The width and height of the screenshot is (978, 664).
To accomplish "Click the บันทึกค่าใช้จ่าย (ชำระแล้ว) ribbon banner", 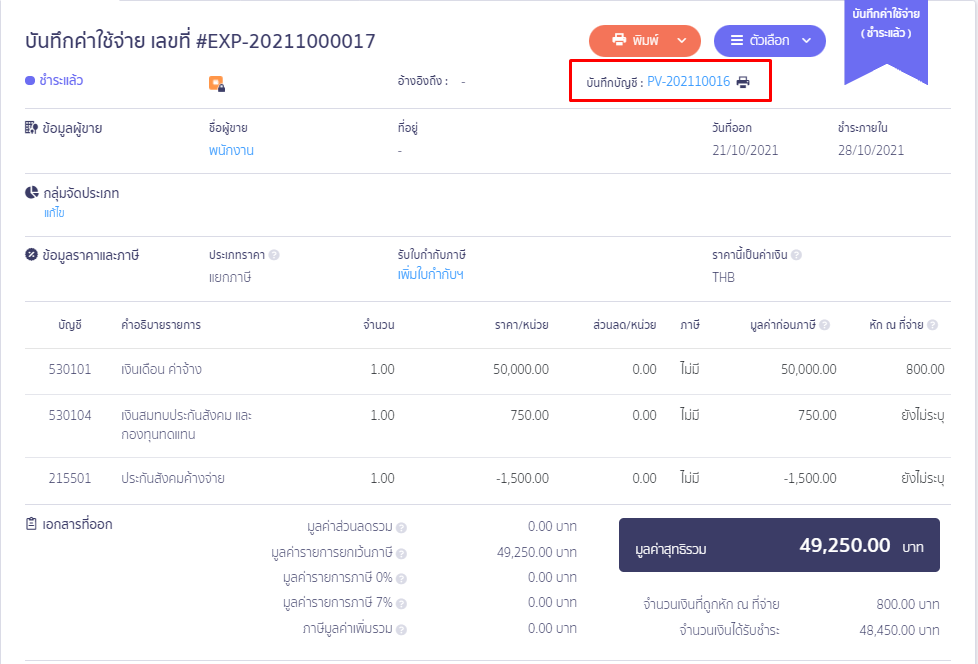I will point(886,41).
